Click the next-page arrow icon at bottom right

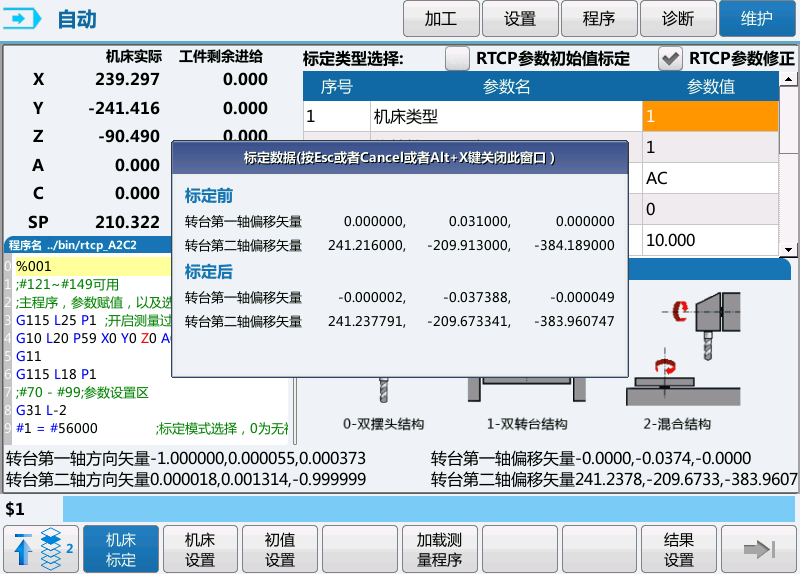[759, 549]
